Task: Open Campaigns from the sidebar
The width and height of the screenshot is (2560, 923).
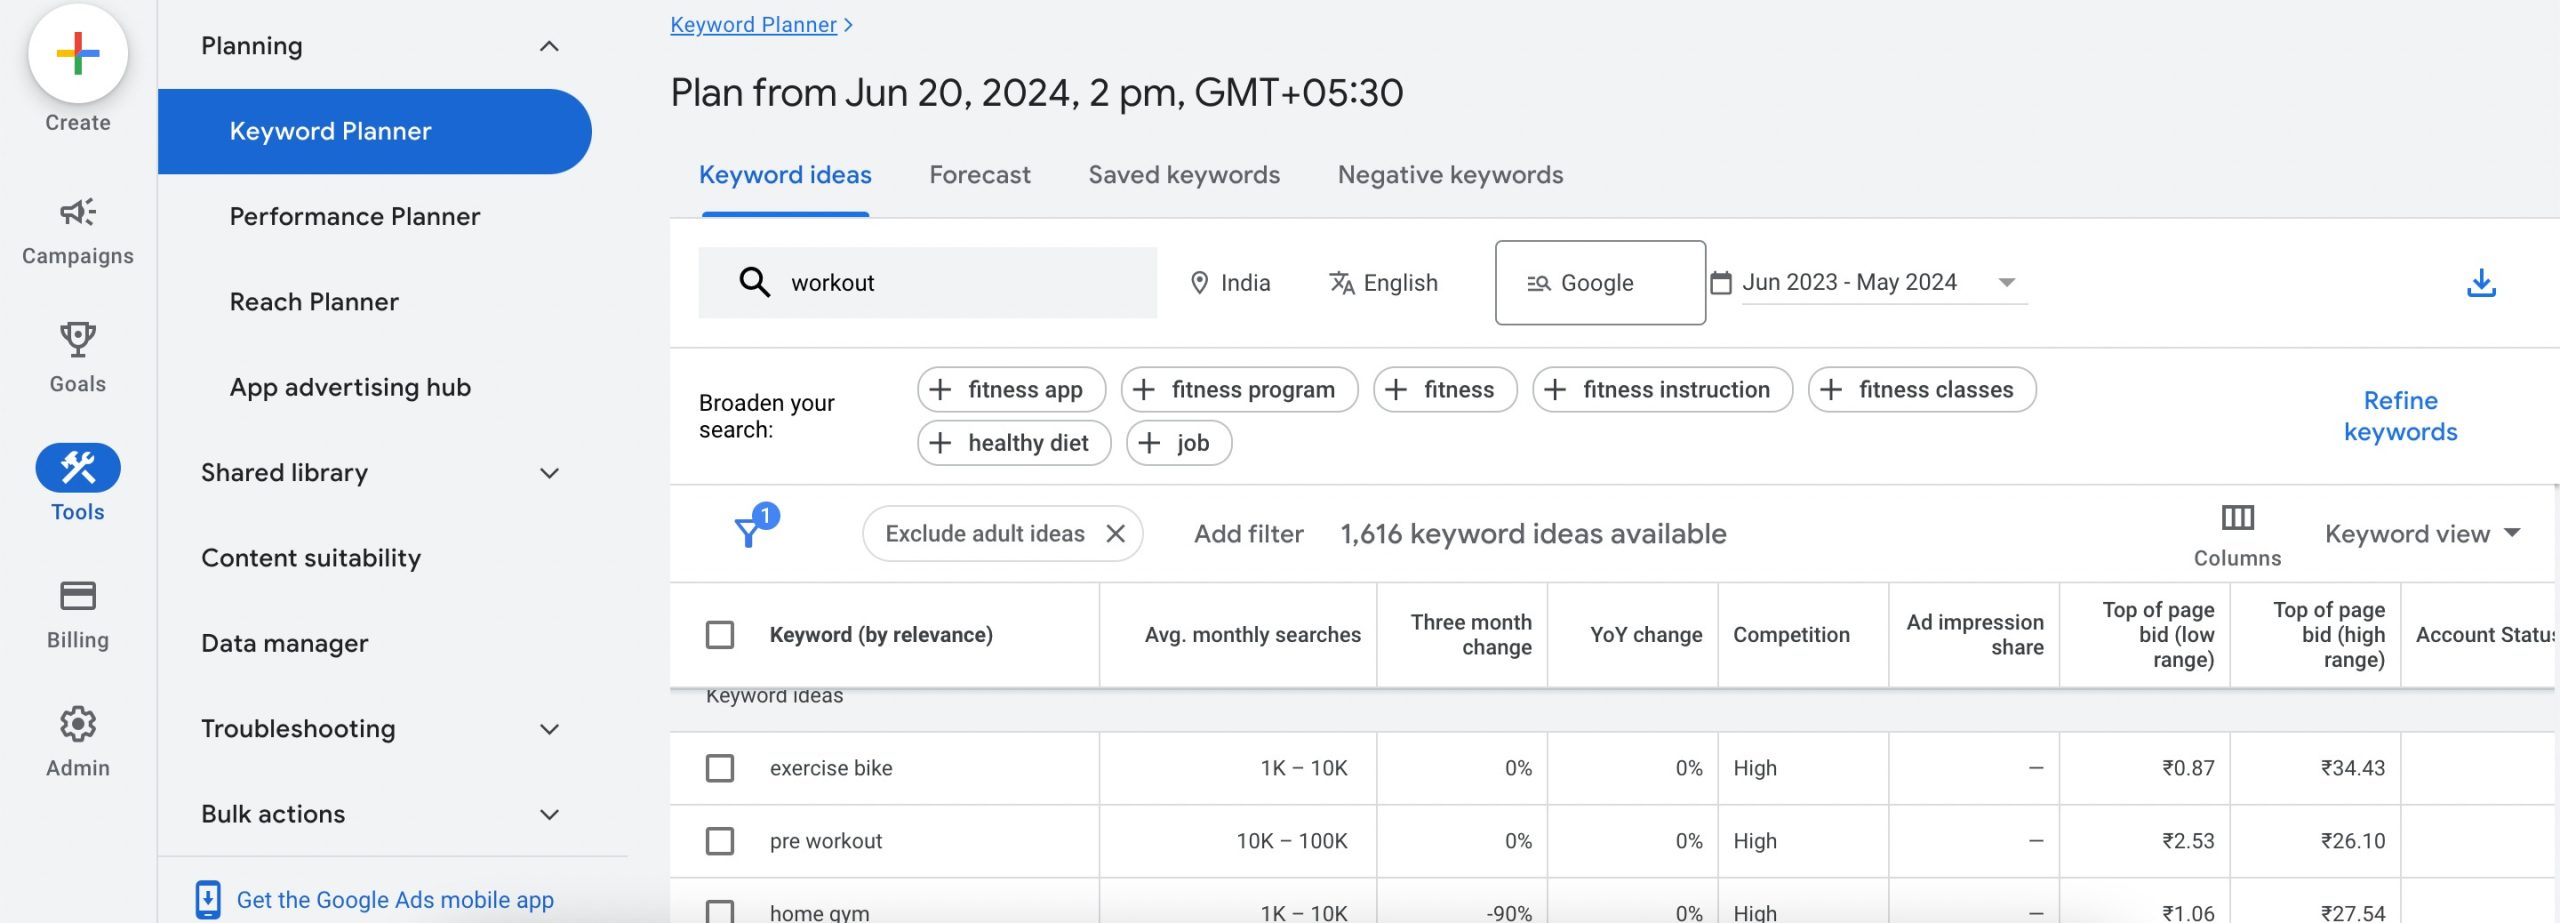Action: click(x=78, y=231)
